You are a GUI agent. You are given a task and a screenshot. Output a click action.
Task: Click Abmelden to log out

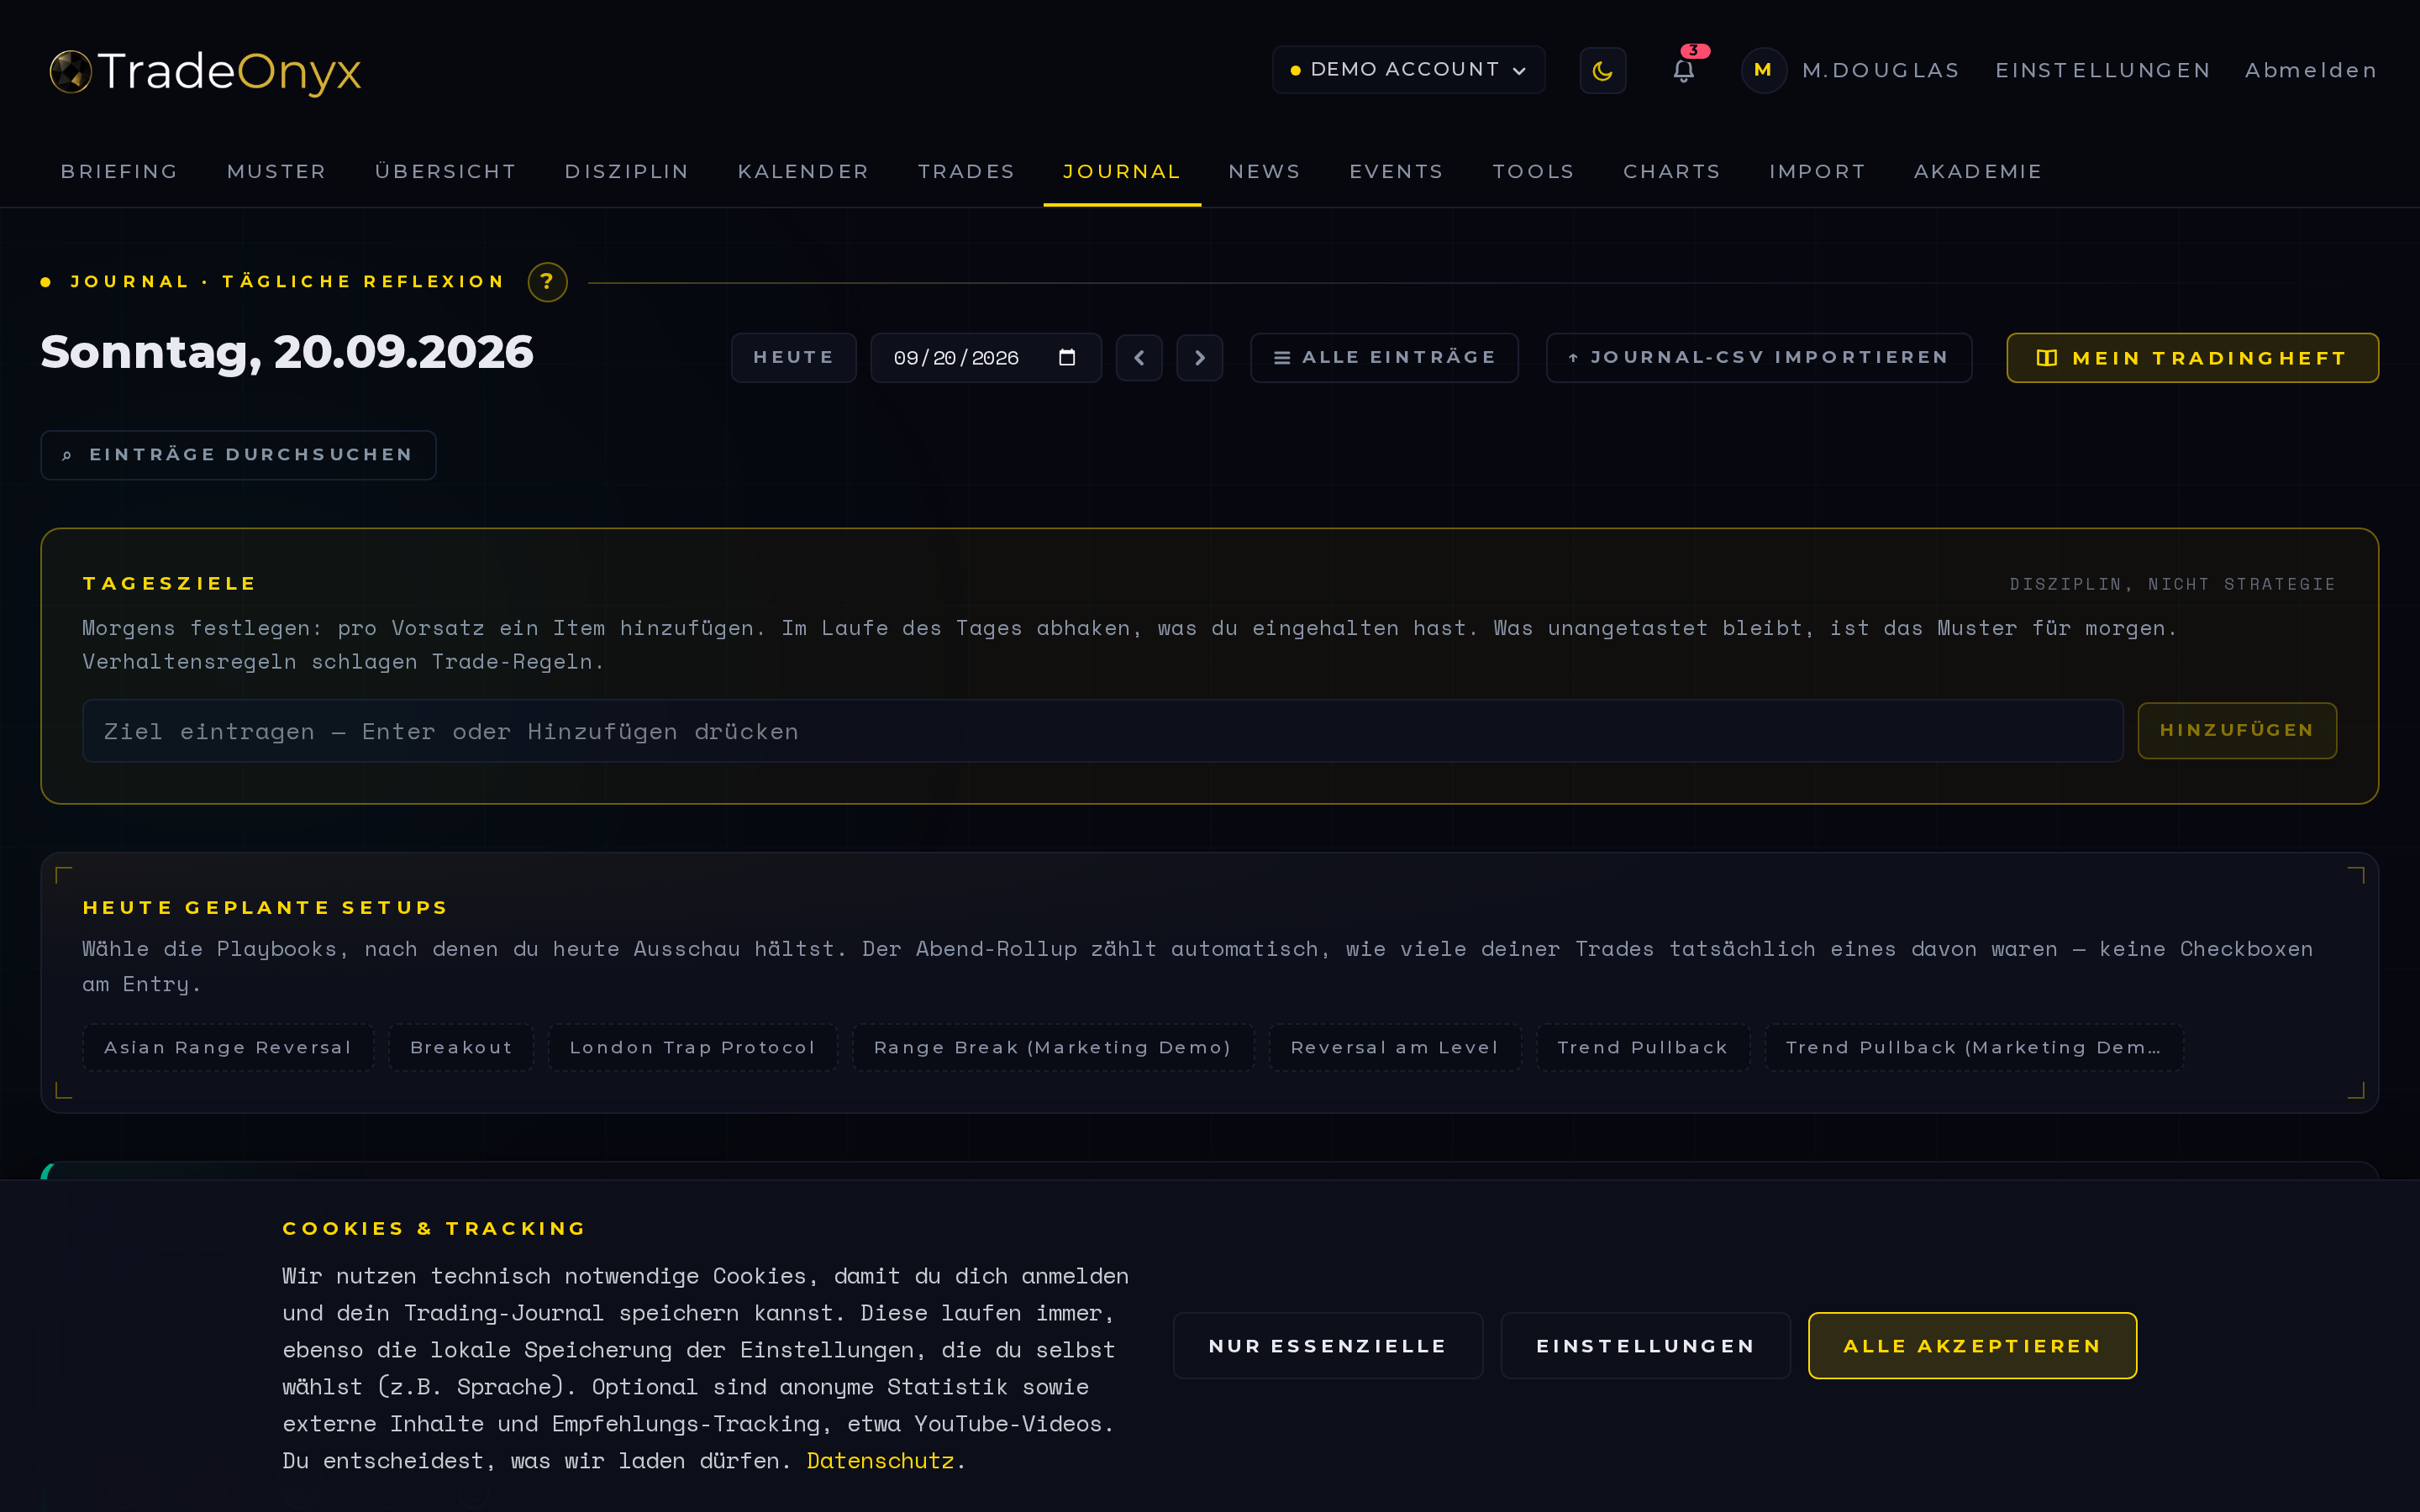[2311, 71]
